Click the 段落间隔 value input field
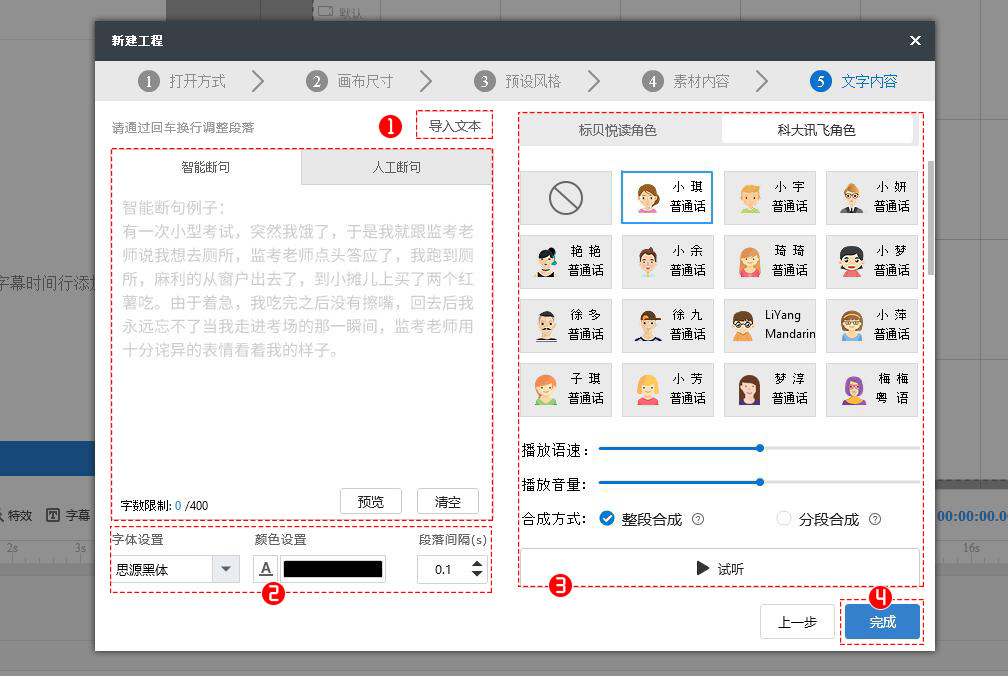Image resolution: width=1008 pixels, height=676 pixels. pos(445,567)
